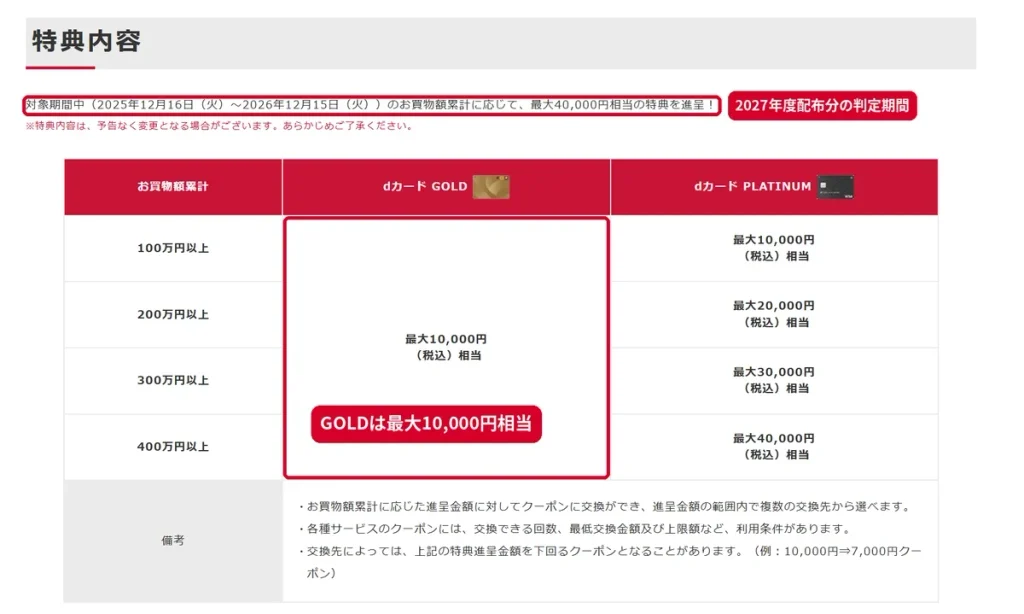
Task: Click the dカード PLATINUM card image
Action: click(x=835, y=187)
